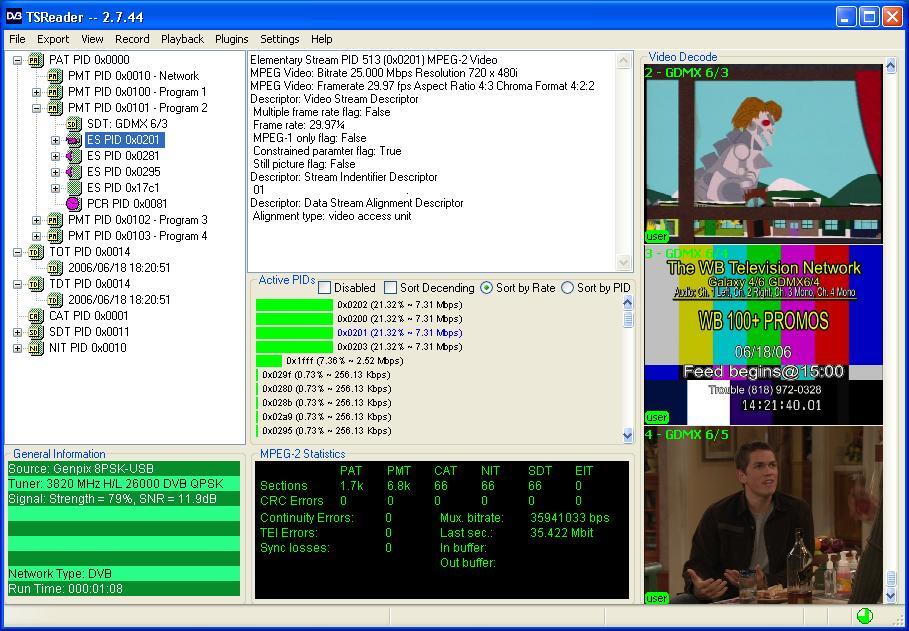This screenshot has width=909, height=631.
Task: Click the green status indicator in status bar
Action: click(864, 616)
